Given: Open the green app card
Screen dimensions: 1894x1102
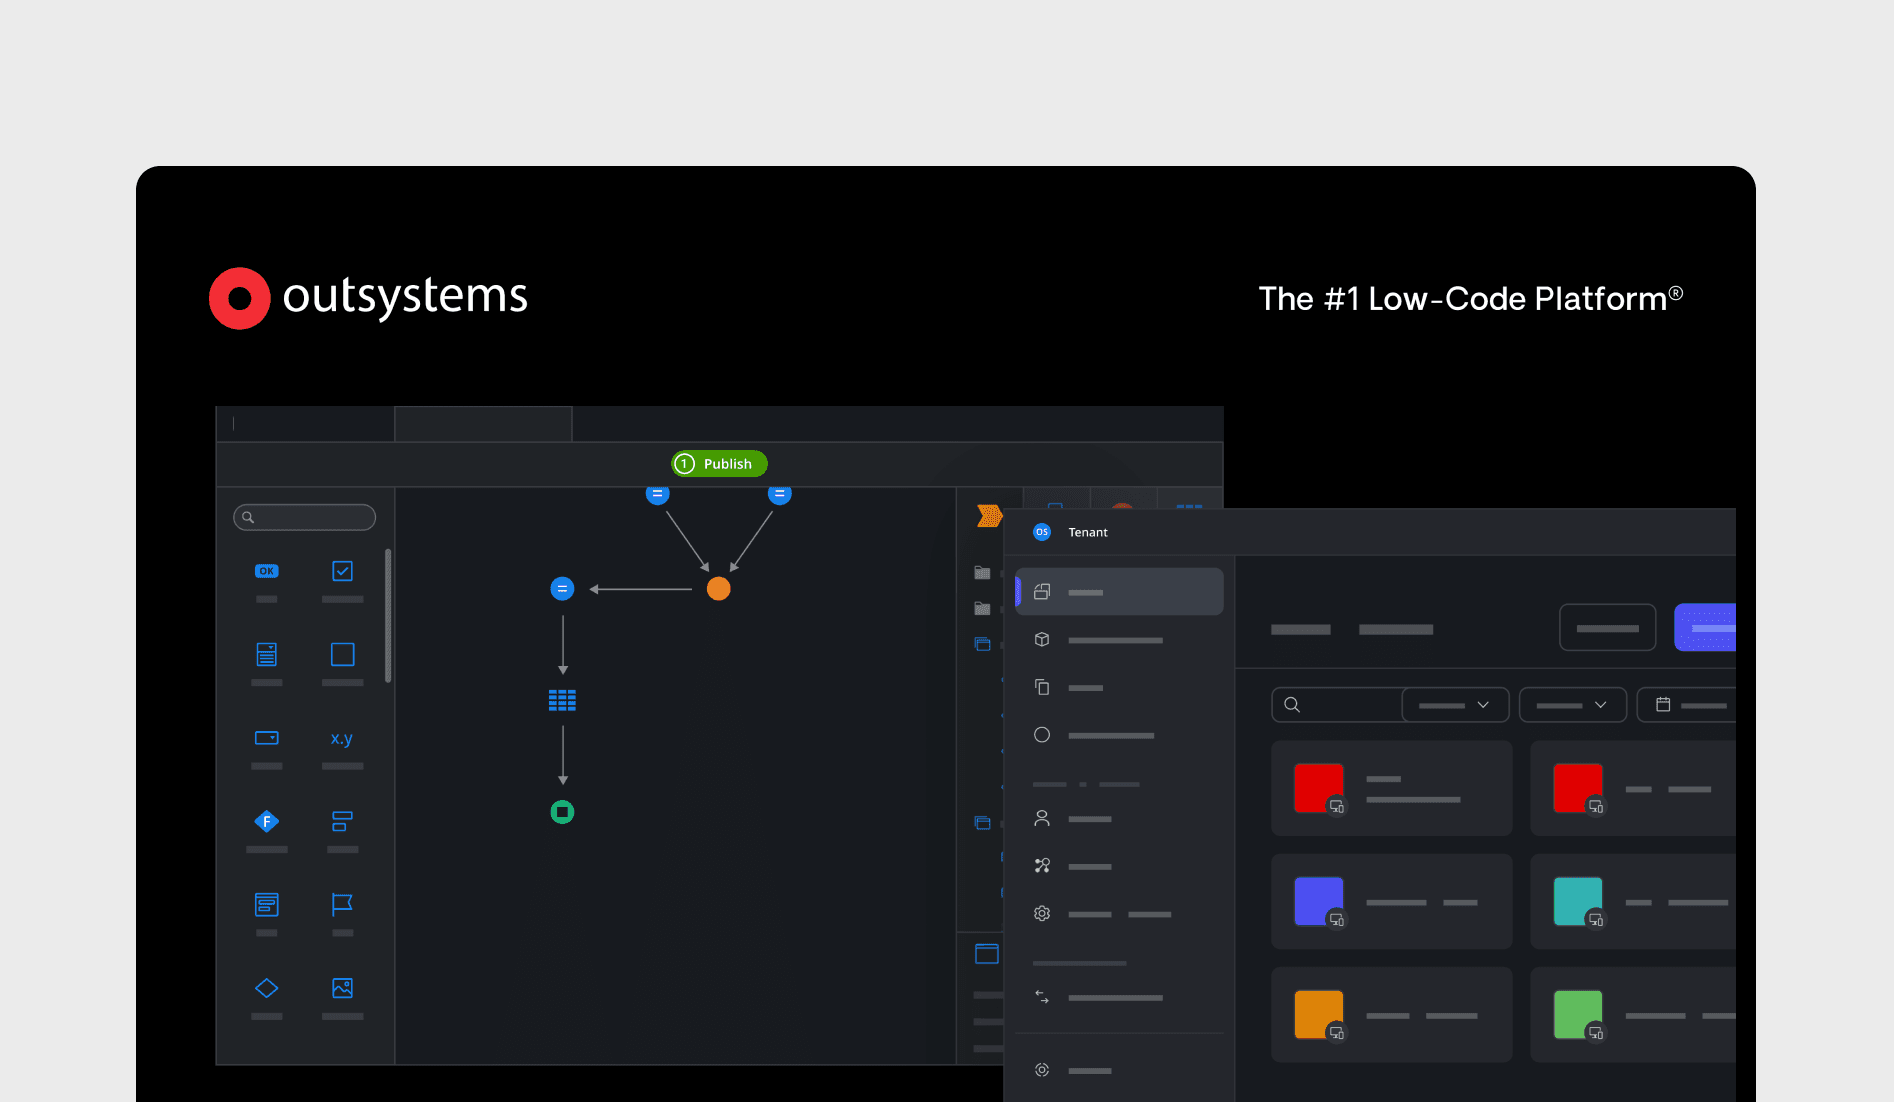Looking at the screenshot, I should (1634, 1015).
